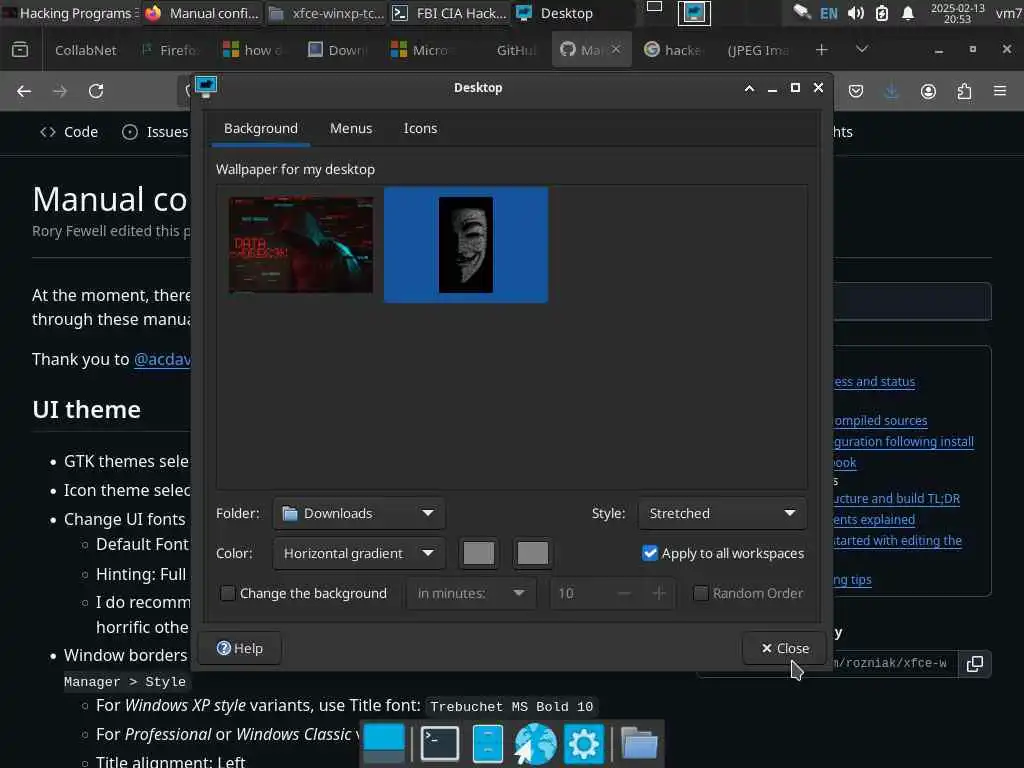This screenshot has width=1024, height=768.
Task: Click the interval value field showing 10
Action: [580, 593]
